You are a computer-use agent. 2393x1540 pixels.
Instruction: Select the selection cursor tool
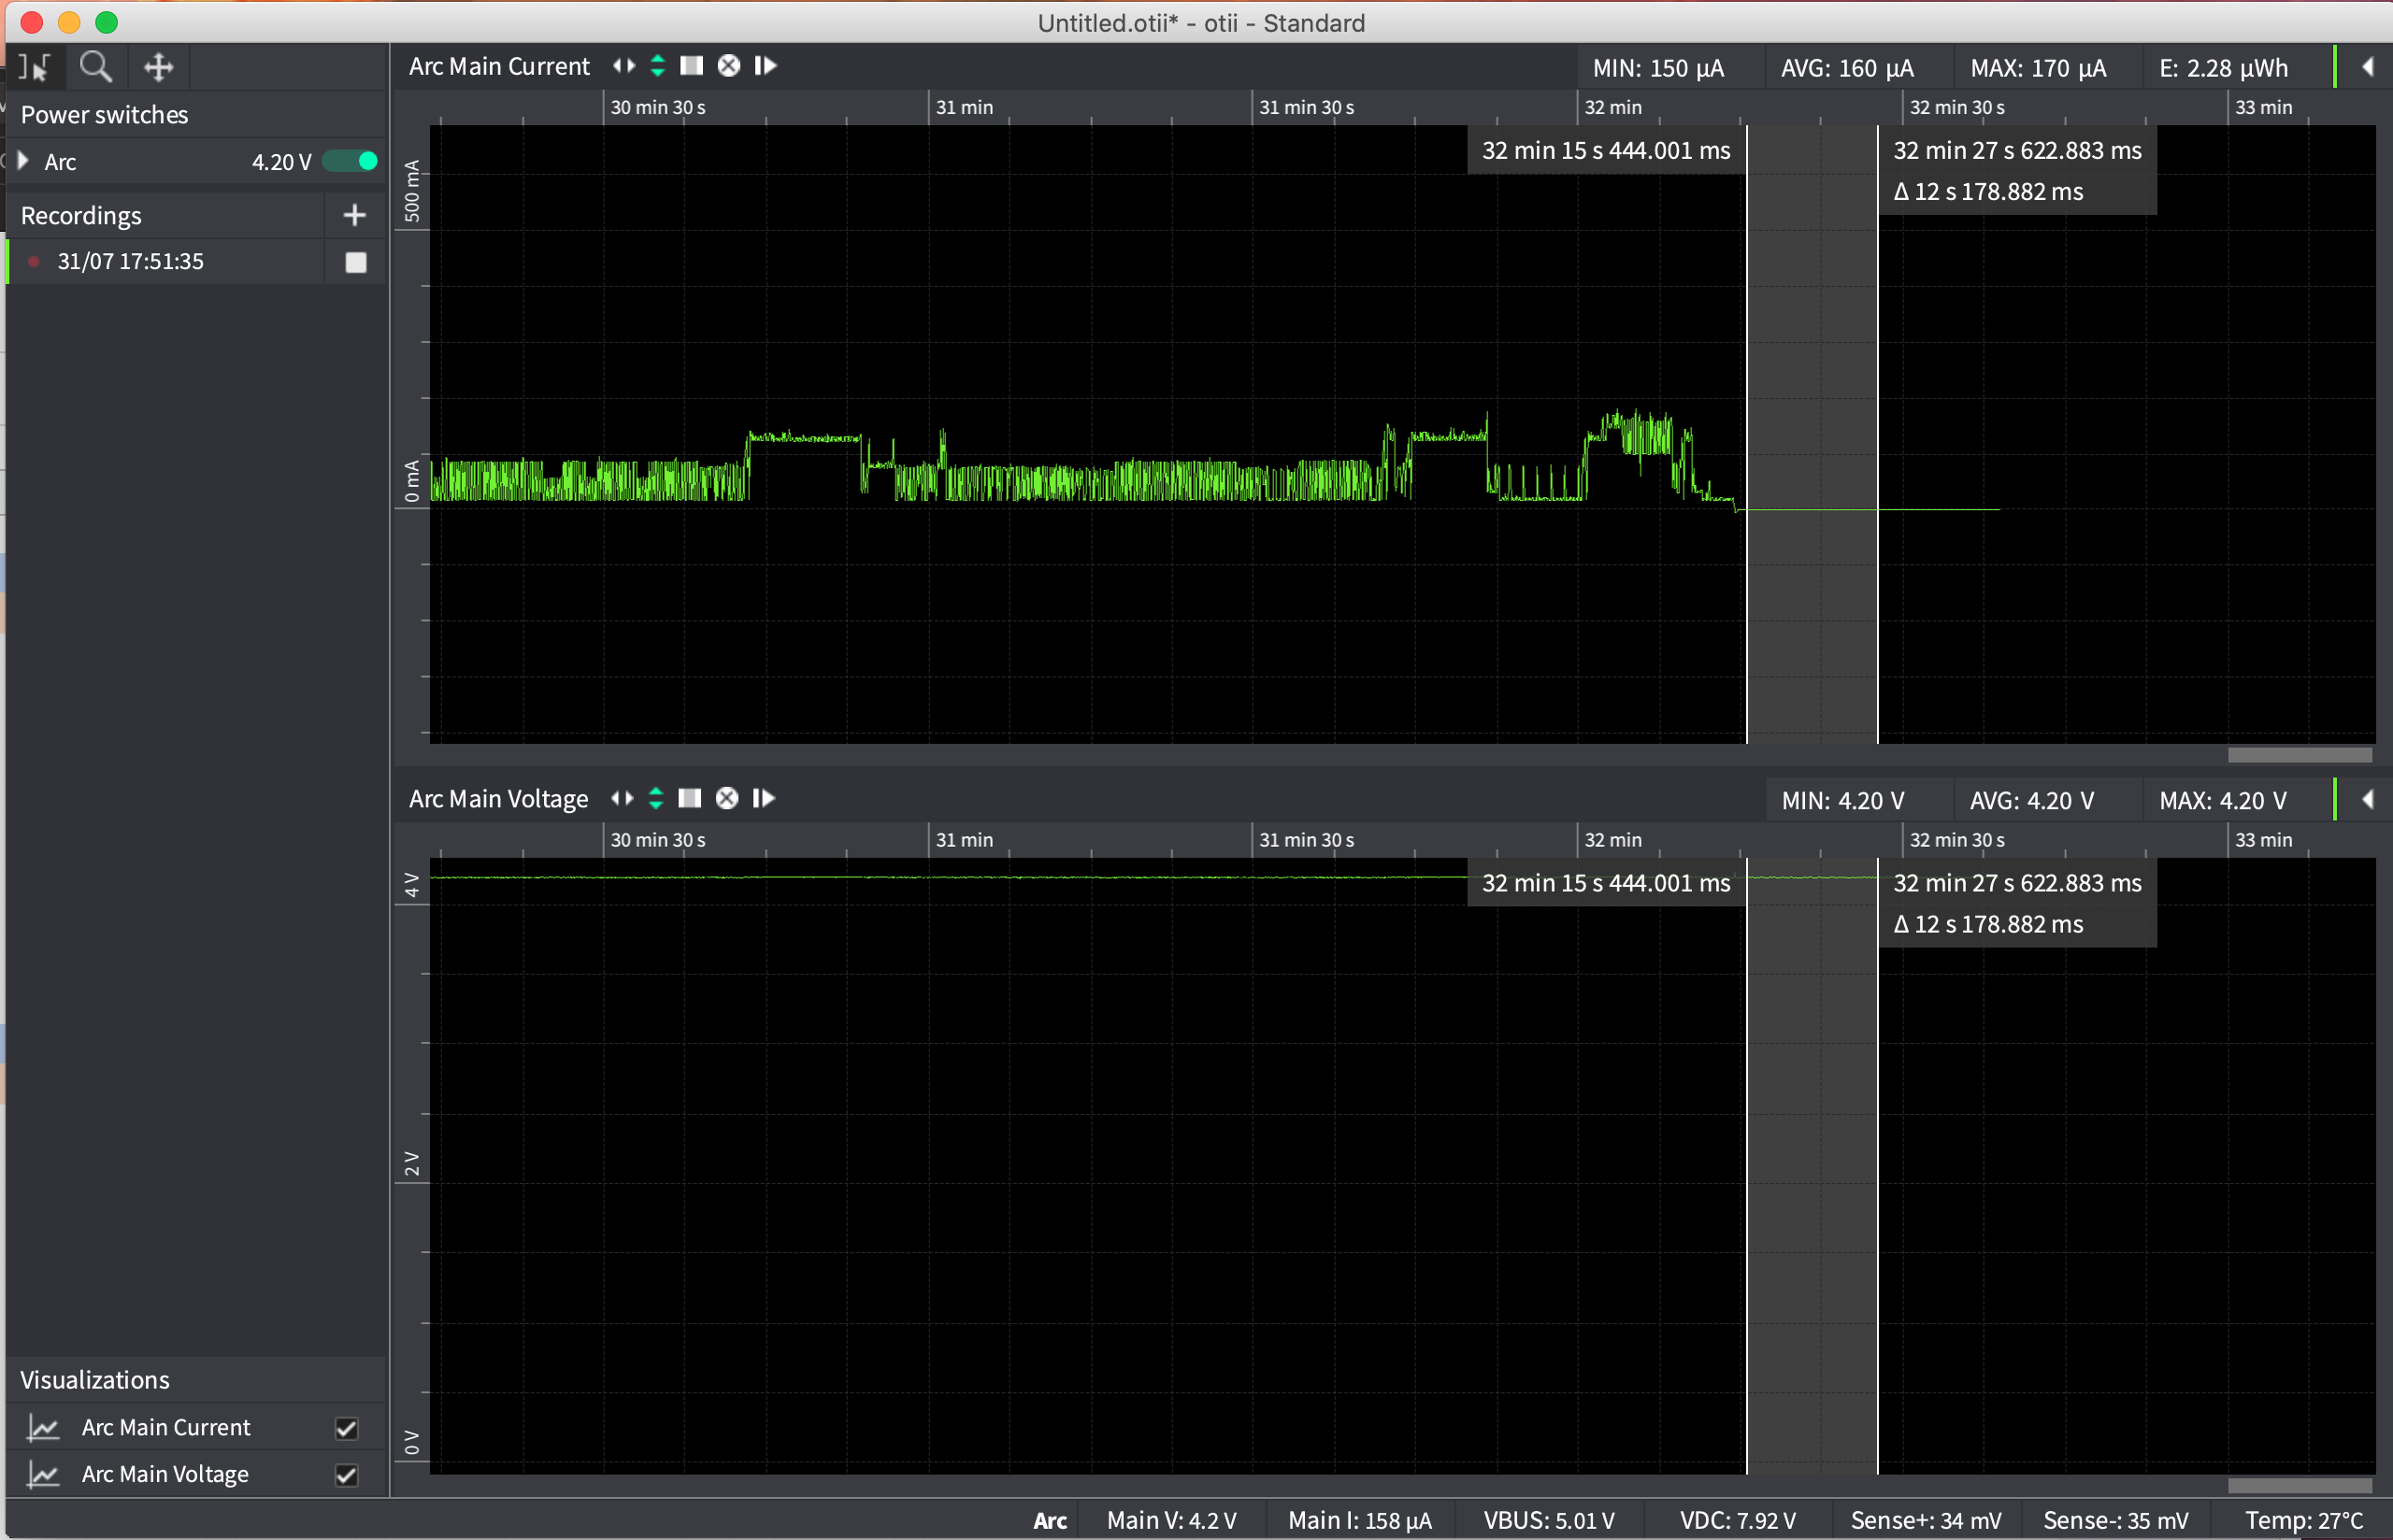pos(34,67)
